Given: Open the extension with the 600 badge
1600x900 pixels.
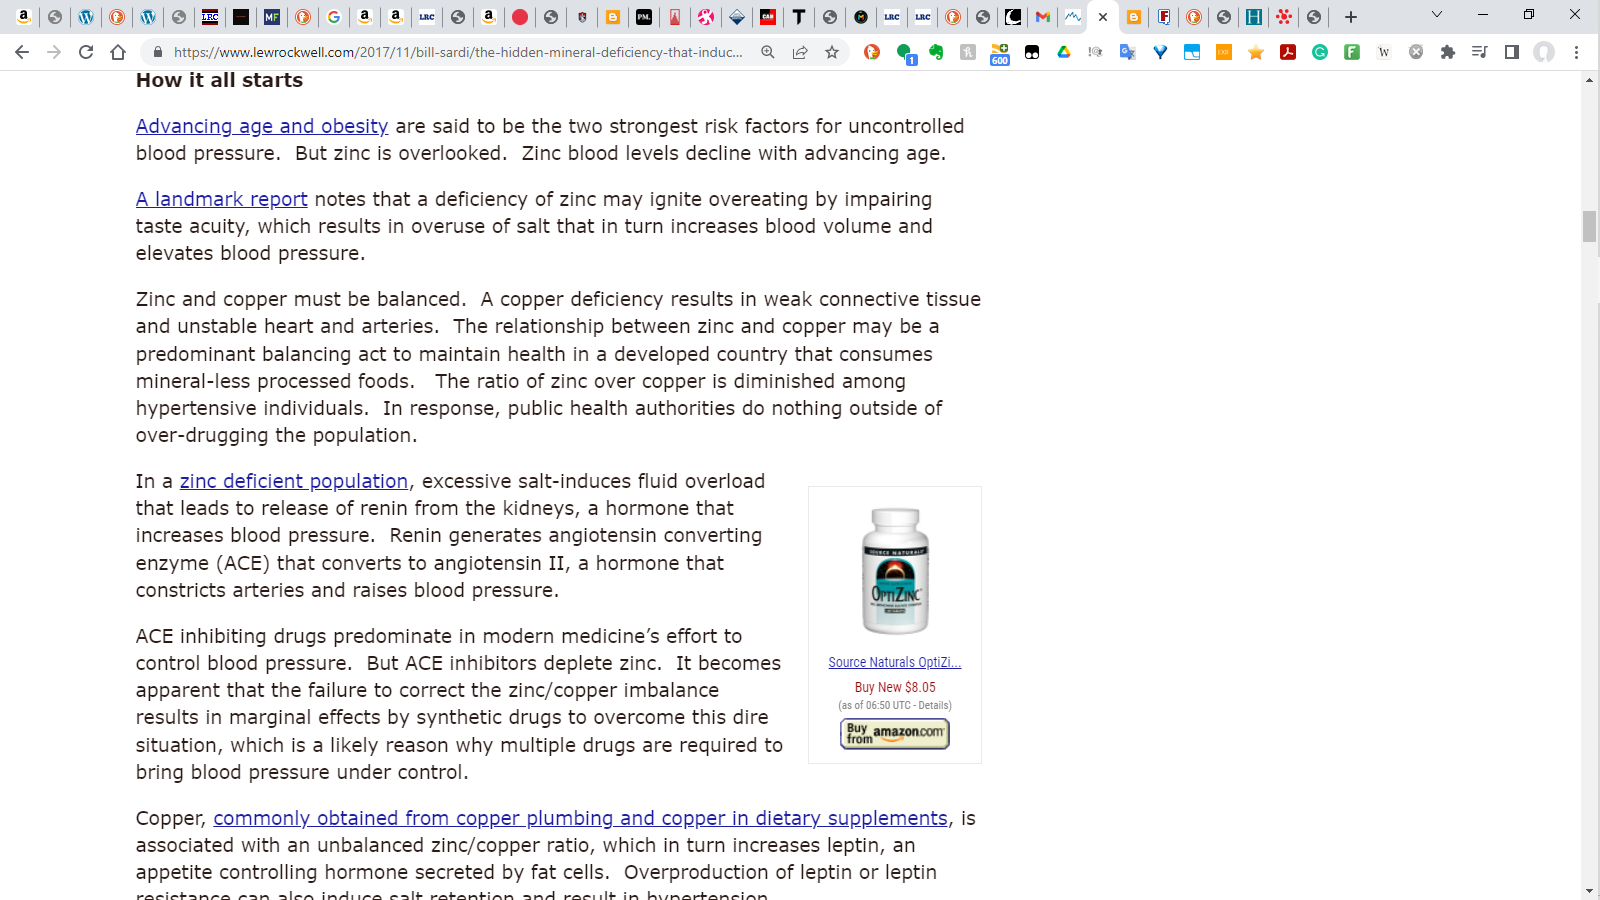Looking at the screenshot, I should pos(1000,54).
